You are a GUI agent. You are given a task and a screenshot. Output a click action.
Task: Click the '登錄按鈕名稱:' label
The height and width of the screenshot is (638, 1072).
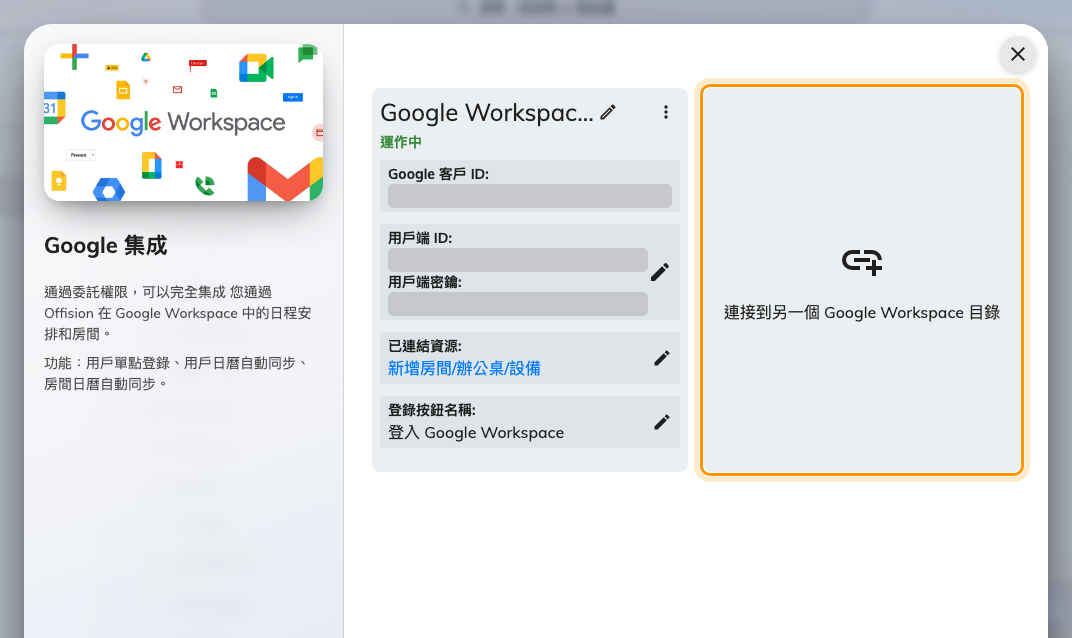point(431,410)
